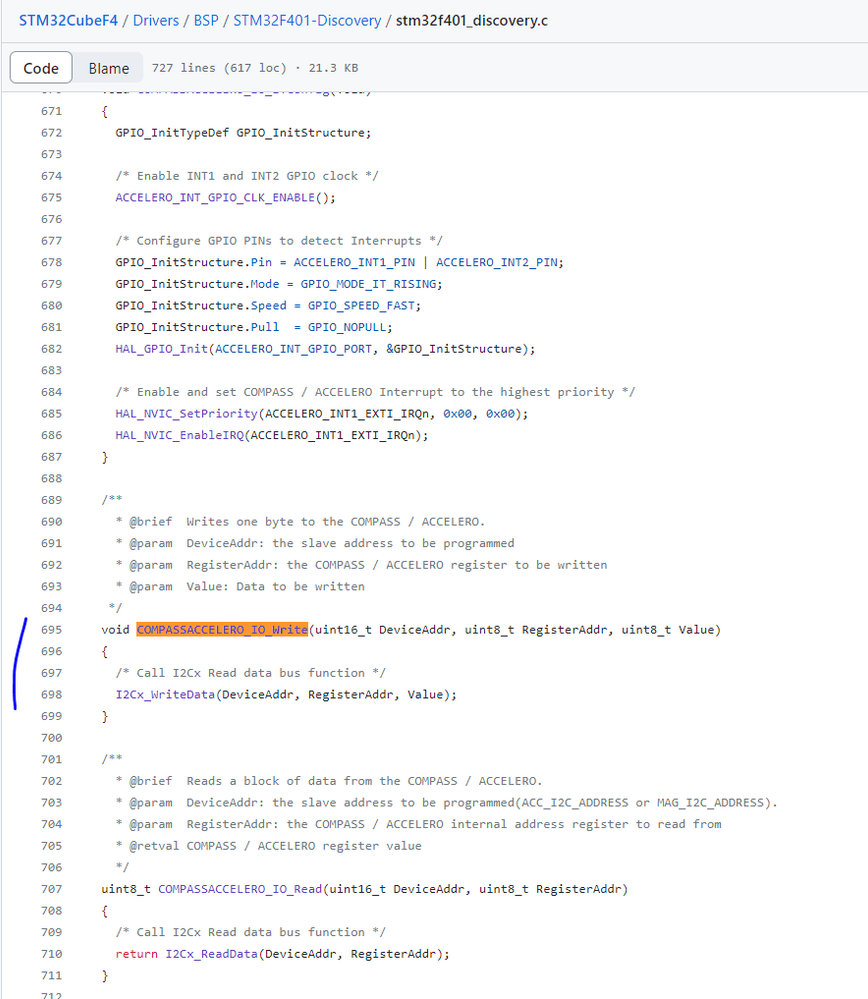Image resolution: width=868 pixels, height=999 pixels.
Task: Click the 'Call I2Cx Read data' comment line 709
Action: point(250,932)
